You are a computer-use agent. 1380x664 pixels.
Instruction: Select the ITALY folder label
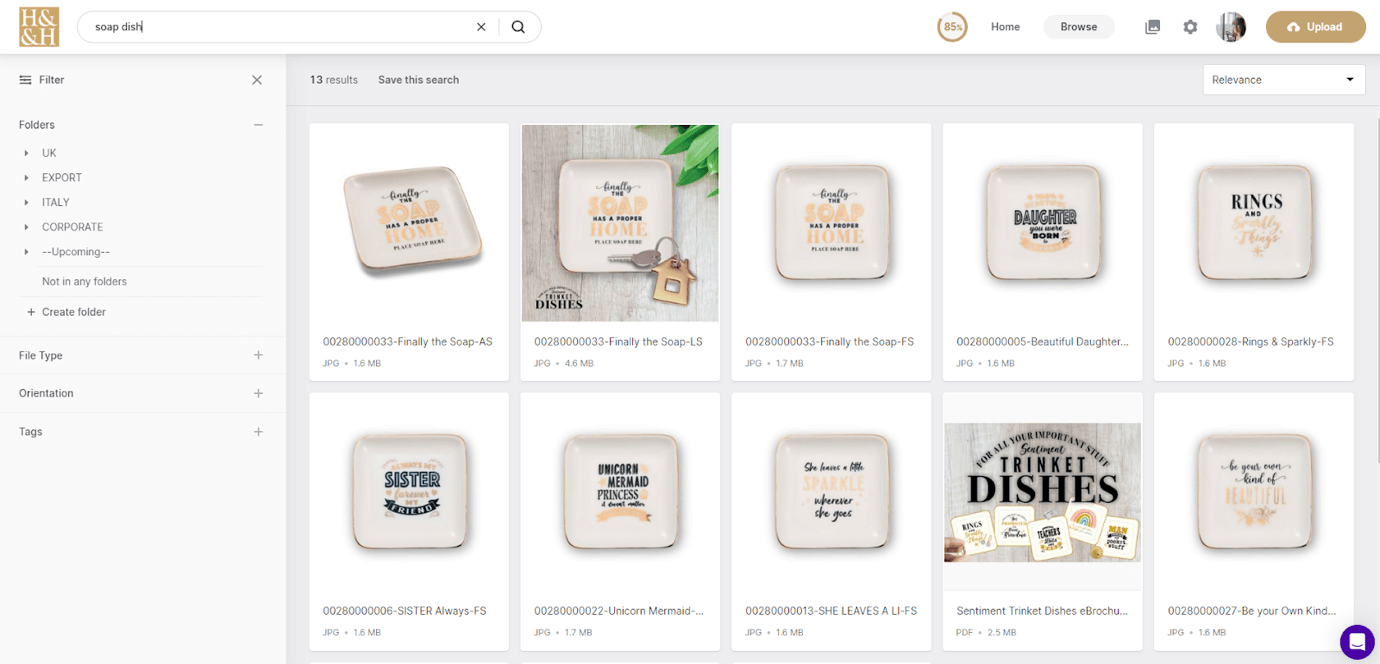56,202
